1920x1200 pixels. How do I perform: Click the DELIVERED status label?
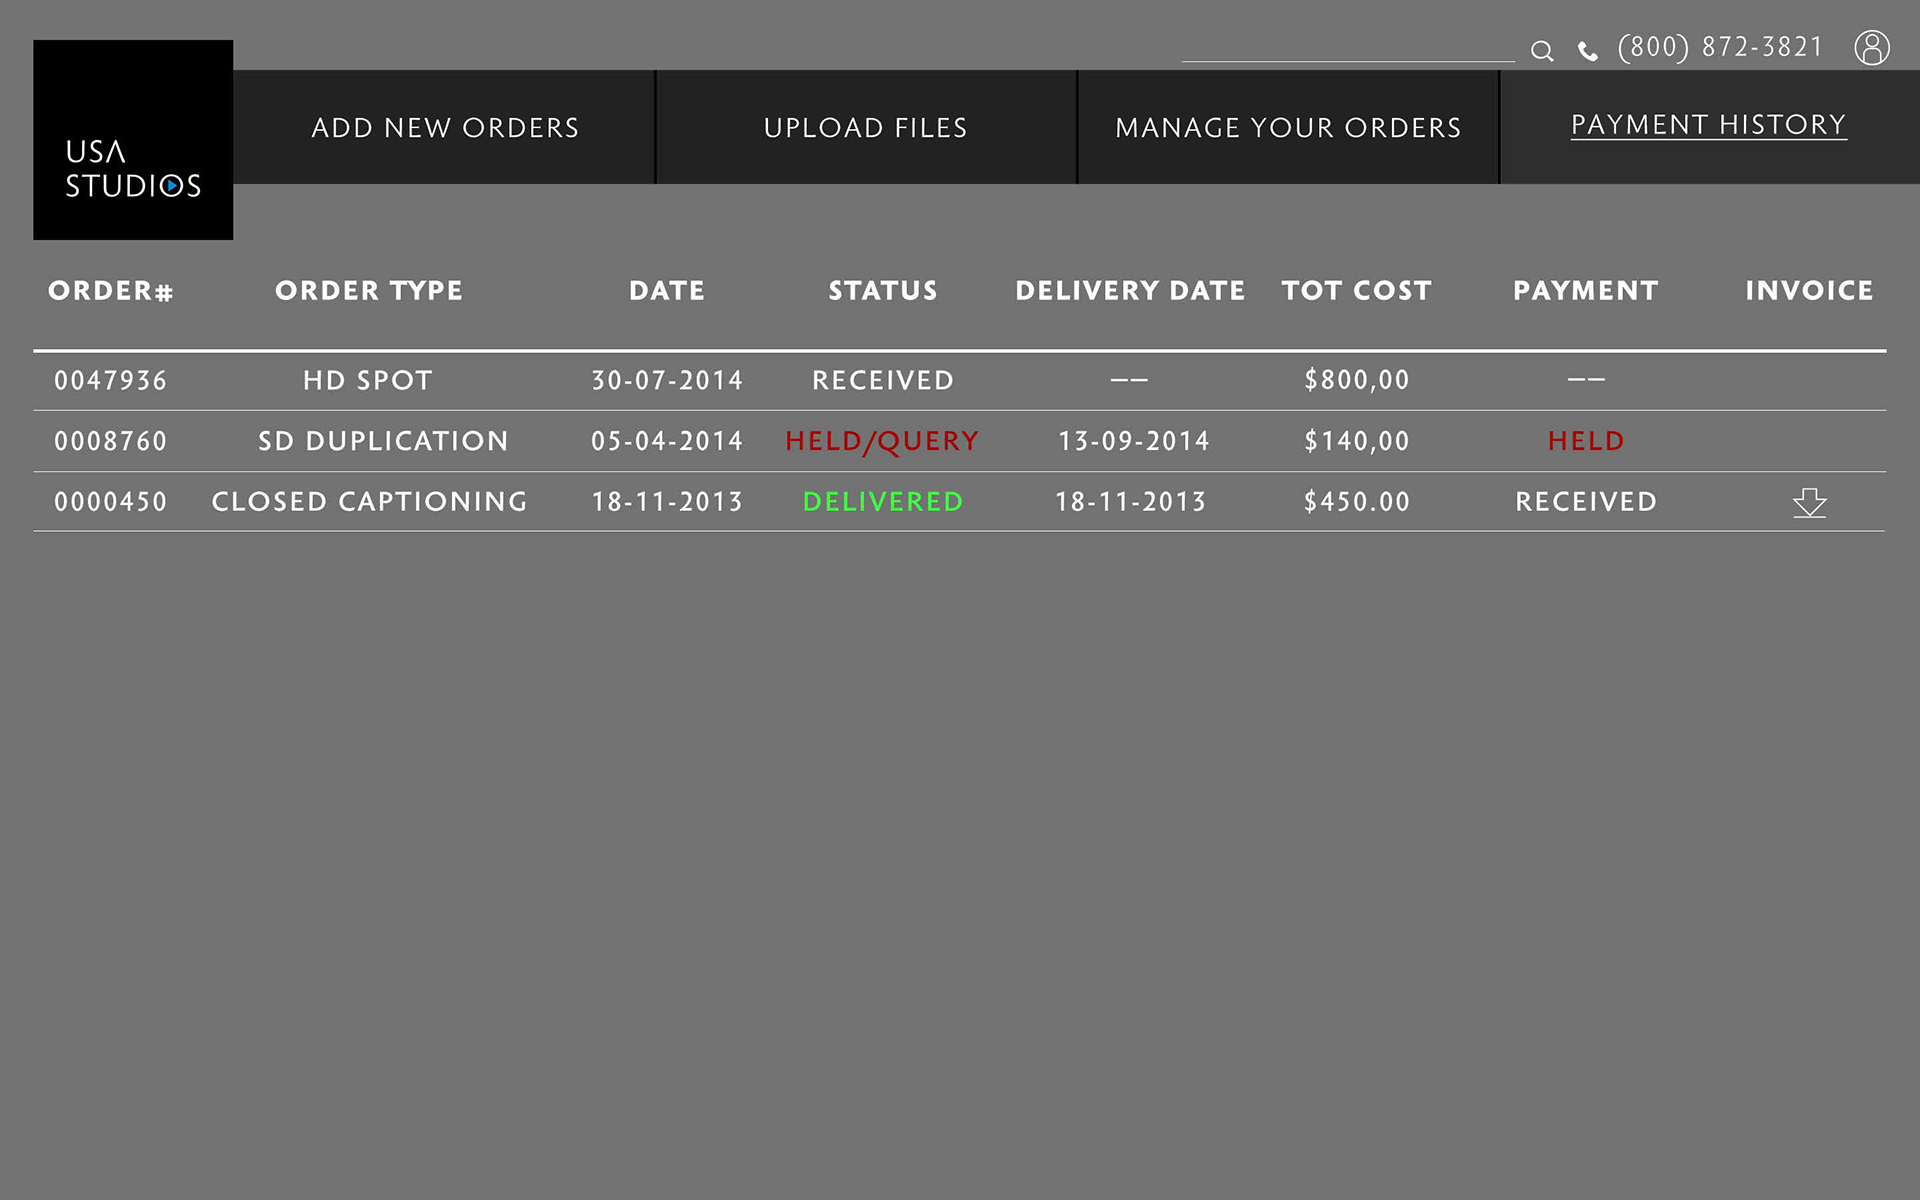[x=883, y=502]
